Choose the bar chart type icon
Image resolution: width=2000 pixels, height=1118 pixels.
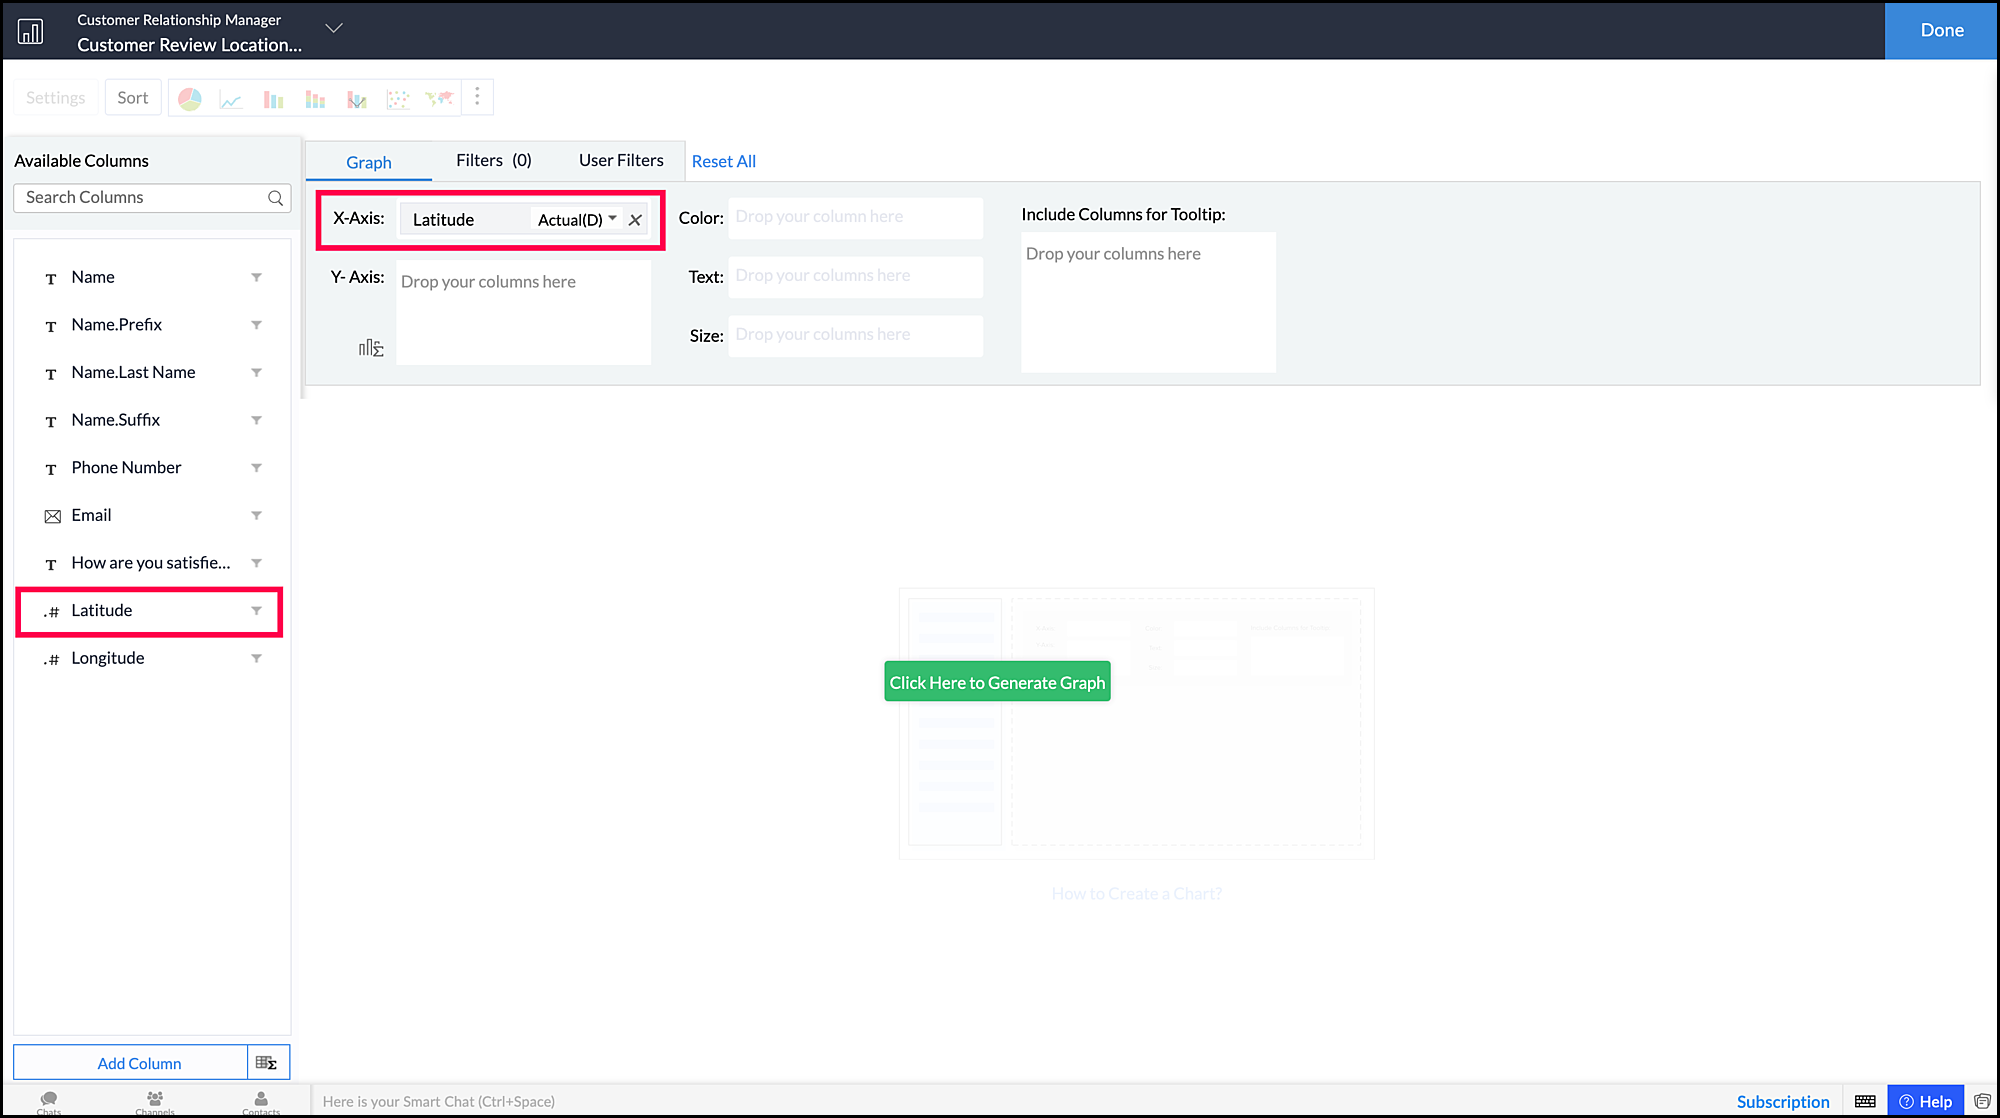click(273, 98)
